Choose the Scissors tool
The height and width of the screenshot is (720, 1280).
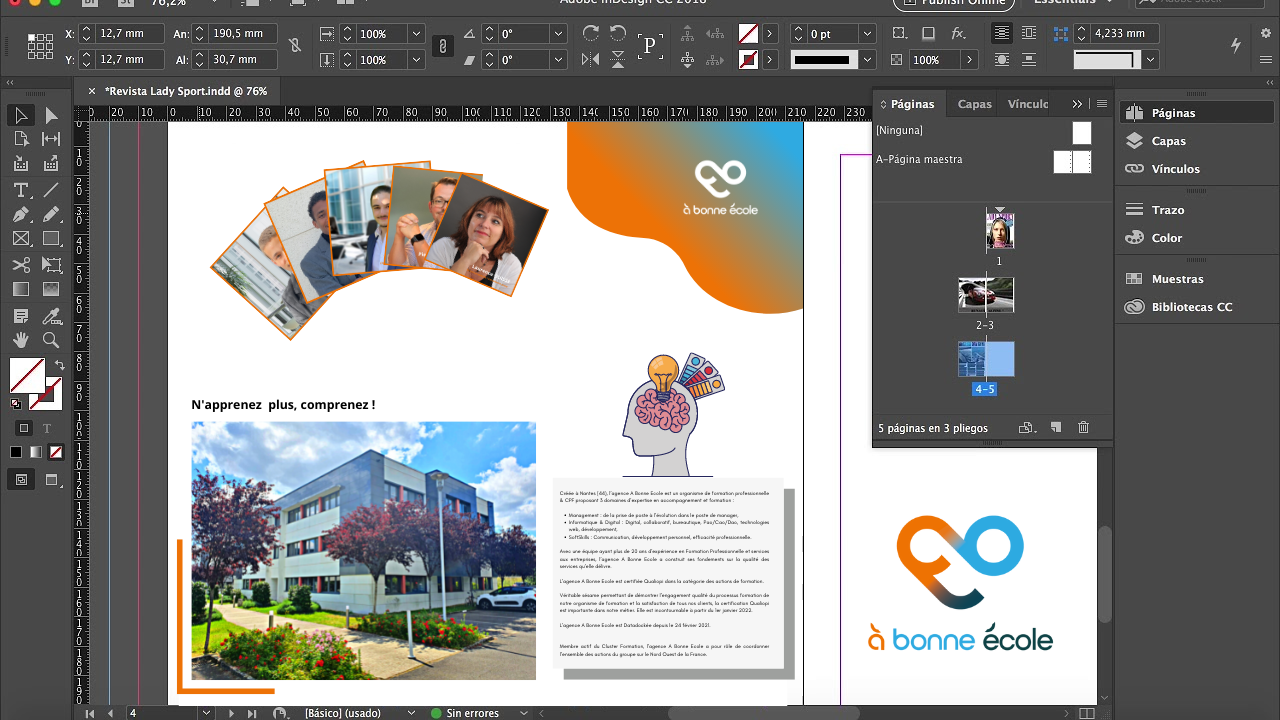tap(21, 265)
